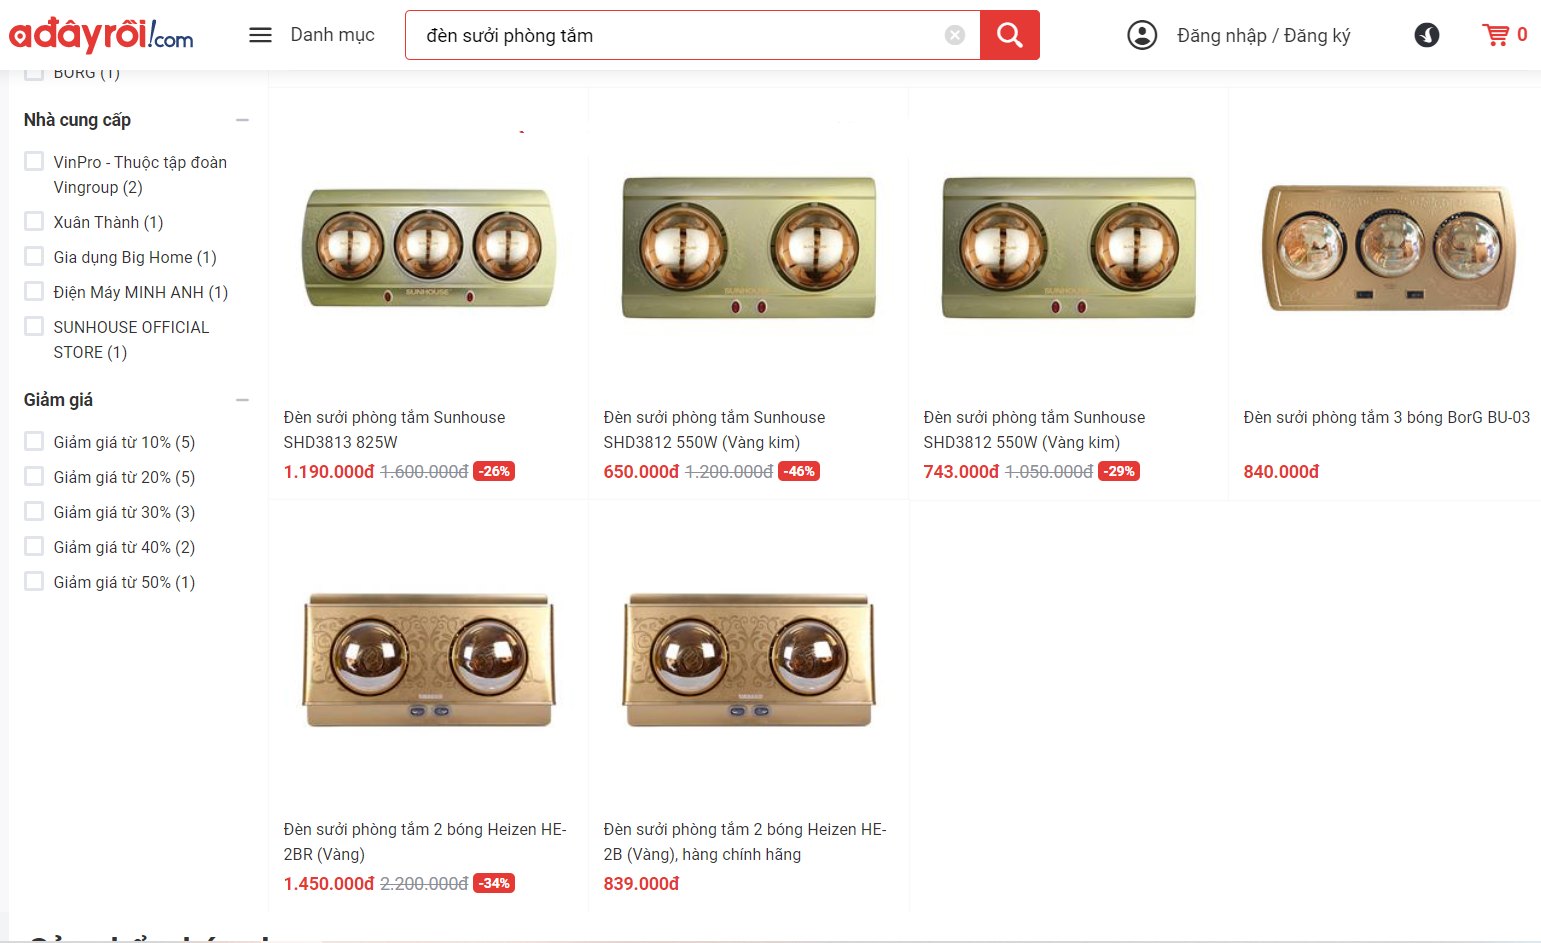Open Heizen HE-2B hàng chính hãng title

click(745, 842)
